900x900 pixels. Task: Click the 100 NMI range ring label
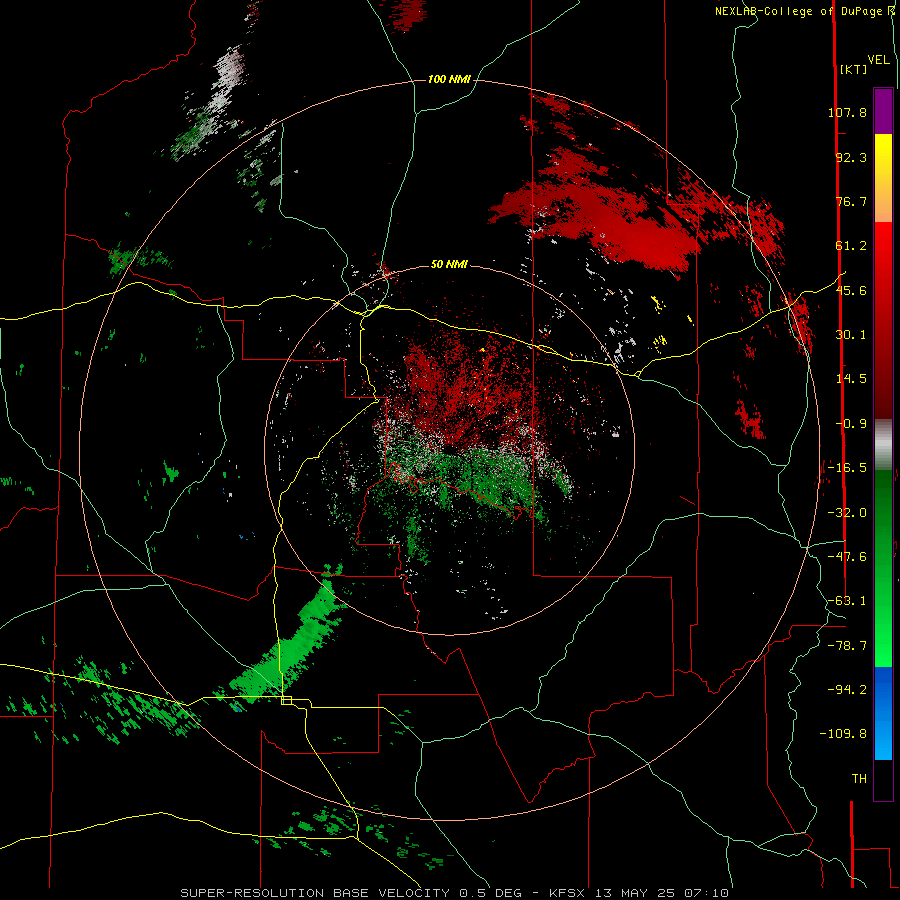click(449, 79)
